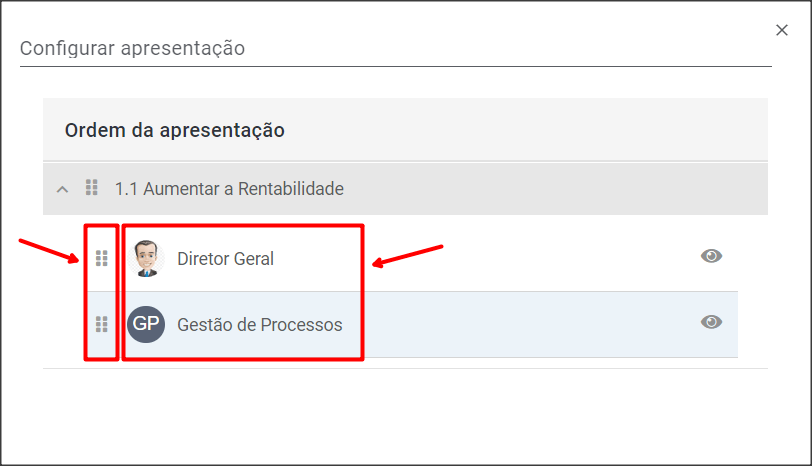This screenshot has width=812, height=466.
Task: Click the GP initials avatar circle
Action: (146, 324)
